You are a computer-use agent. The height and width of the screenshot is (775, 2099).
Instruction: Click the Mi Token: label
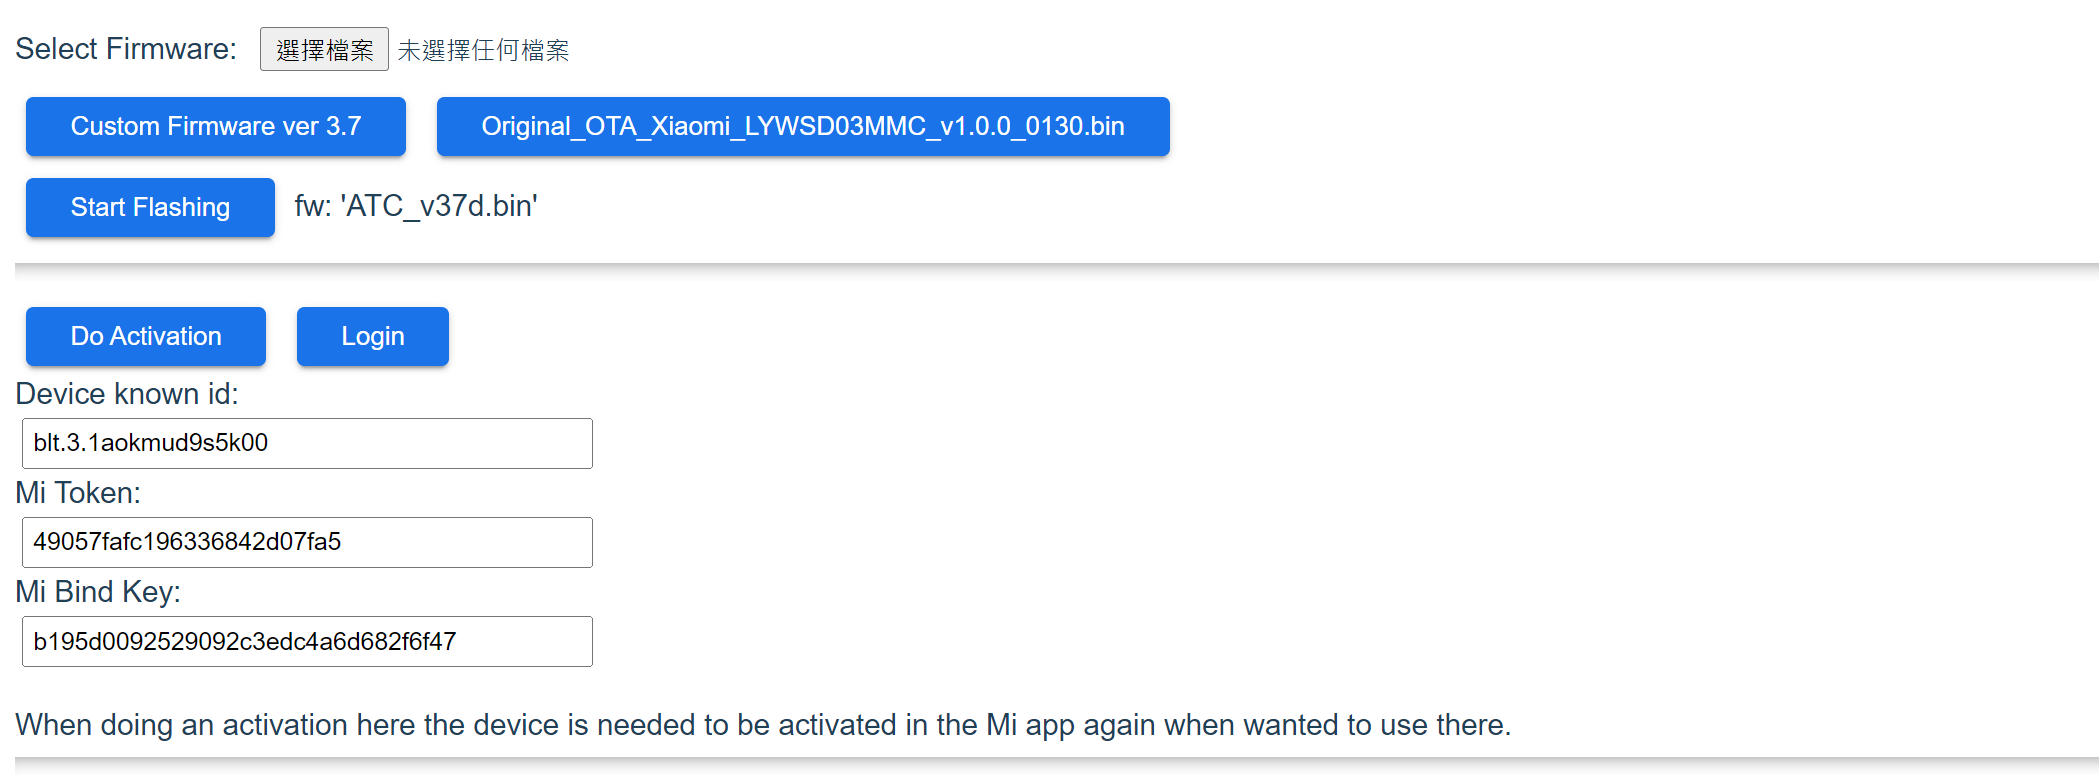78,493
